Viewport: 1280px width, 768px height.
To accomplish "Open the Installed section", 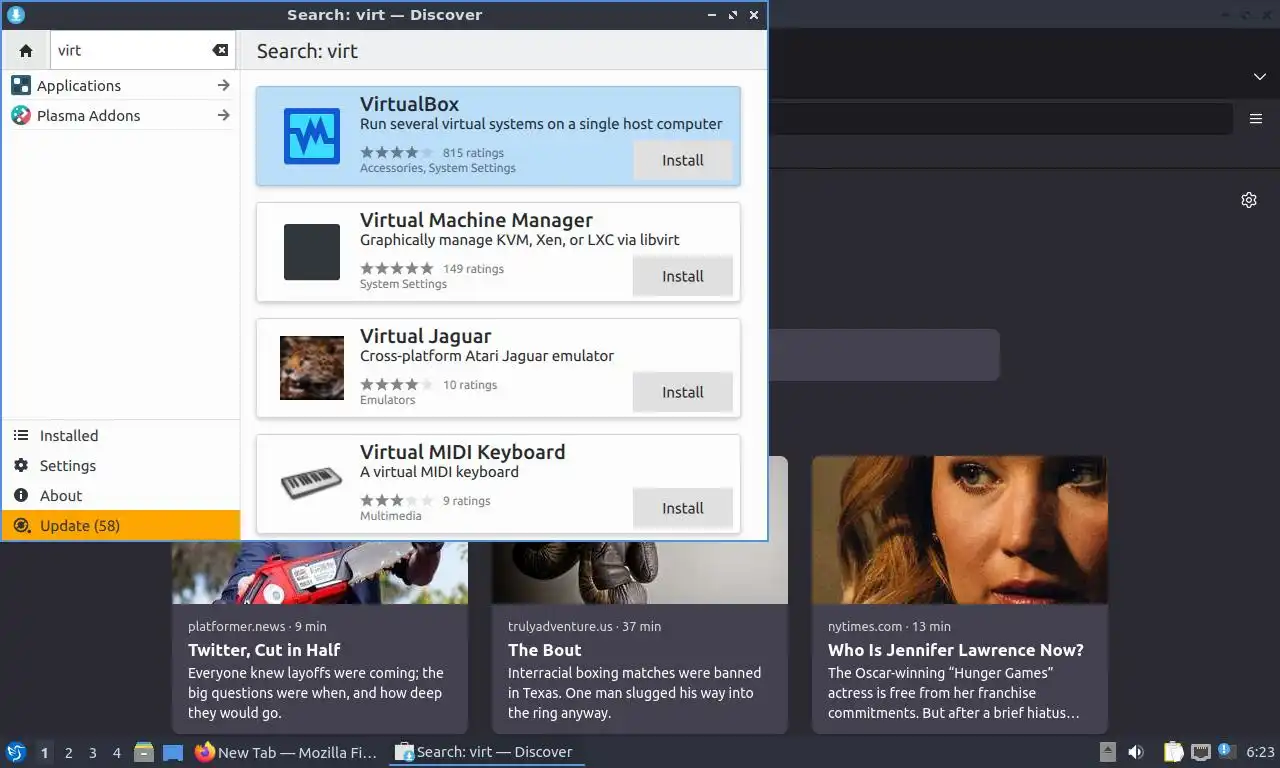I will click(x=120, y=435).
